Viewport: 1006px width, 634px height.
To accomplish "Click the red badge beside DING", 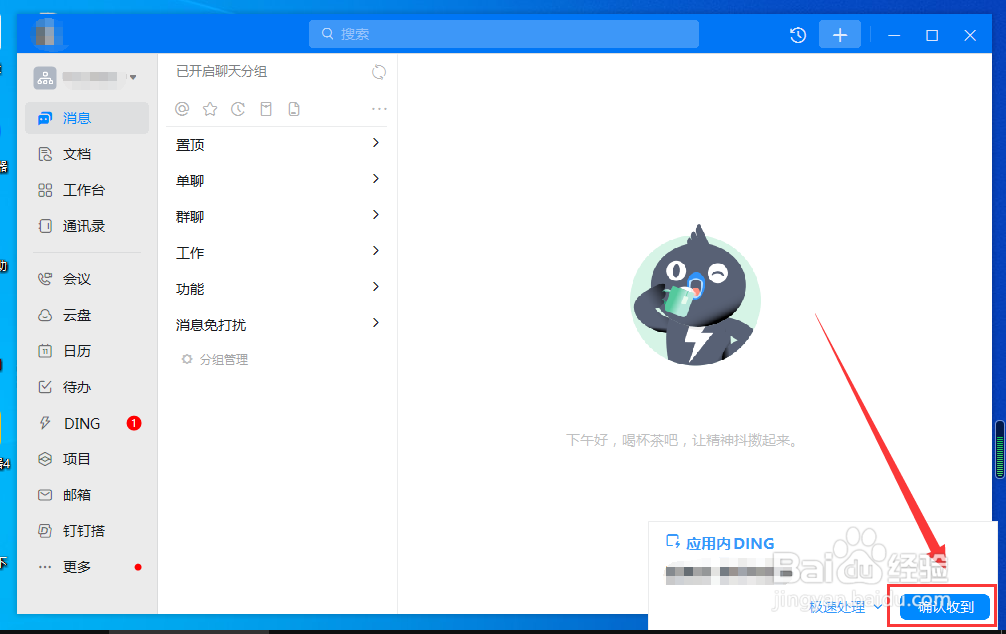I will 133,423.
